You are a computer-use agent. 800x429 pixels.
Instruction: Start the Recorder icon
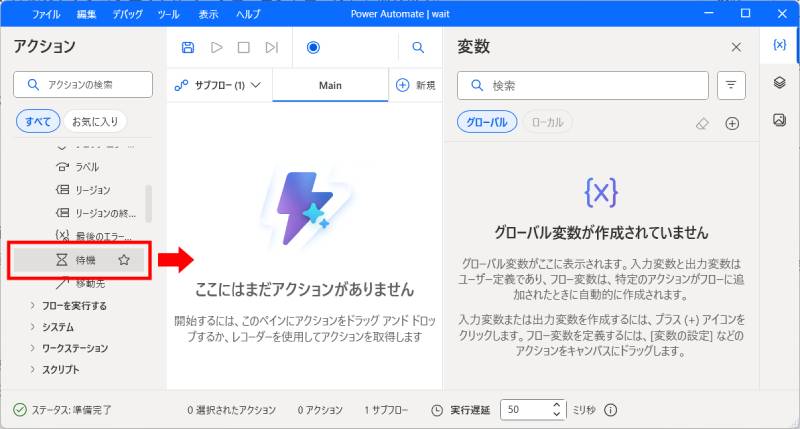tap(313, 47)
